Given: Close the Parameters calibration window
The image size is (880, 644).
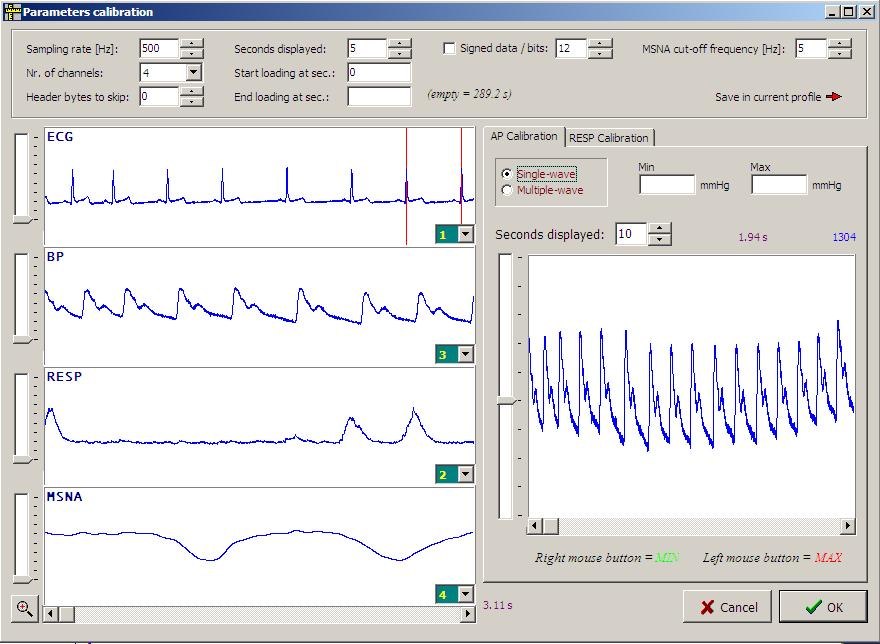Looking at the screenshot, I should 866,12.
